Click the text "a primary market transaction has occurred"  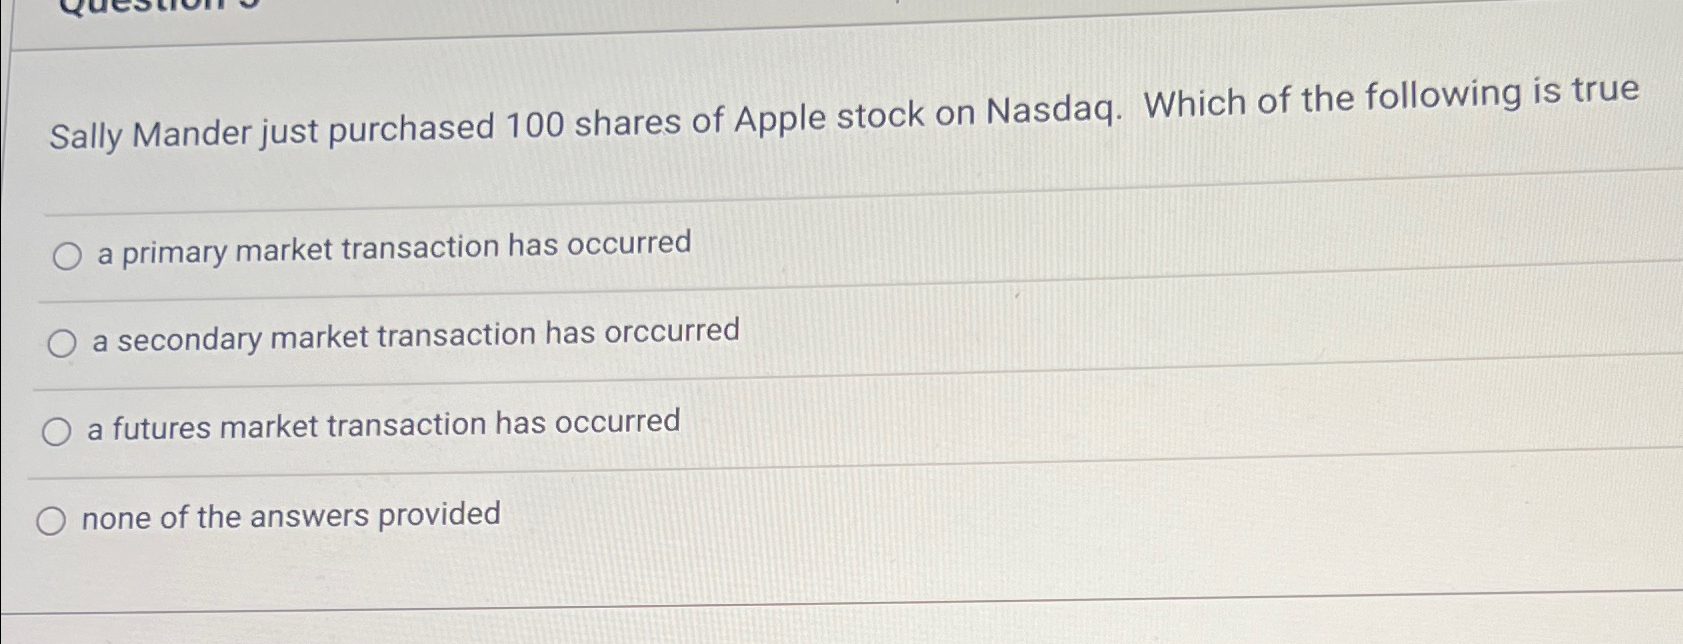[390, 245]
